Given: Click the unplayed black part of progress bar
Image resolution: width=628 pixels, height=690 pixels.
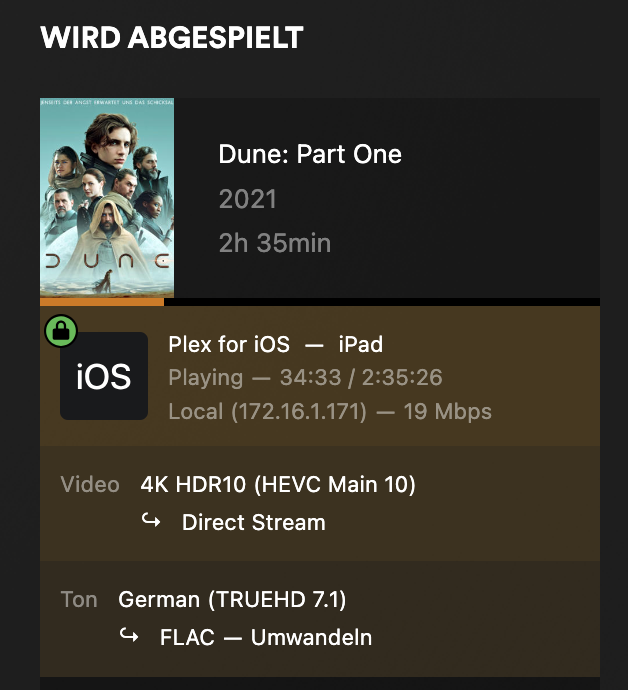Looking at the screenshot, I should tap(380, 301).
